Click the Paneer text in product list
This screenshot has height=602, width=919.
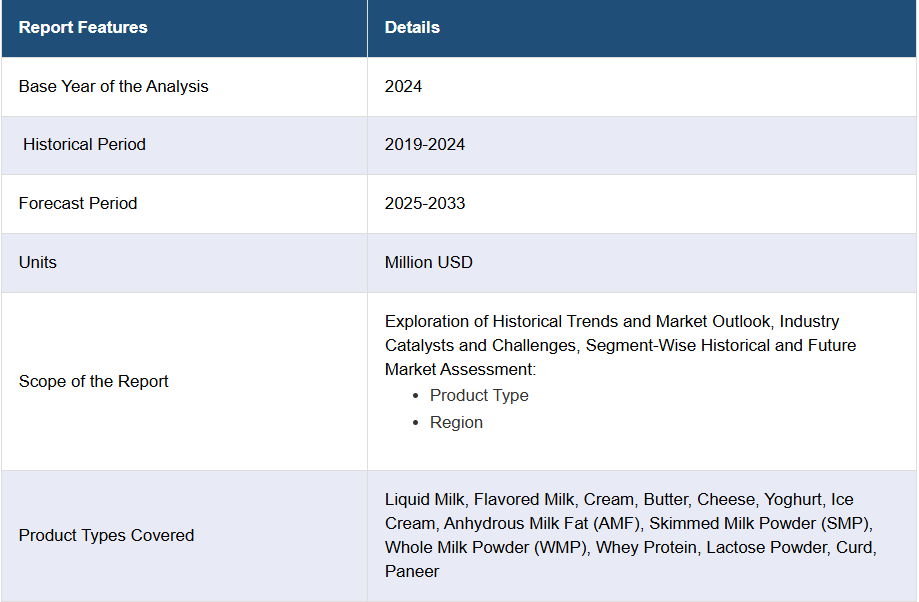411,571
